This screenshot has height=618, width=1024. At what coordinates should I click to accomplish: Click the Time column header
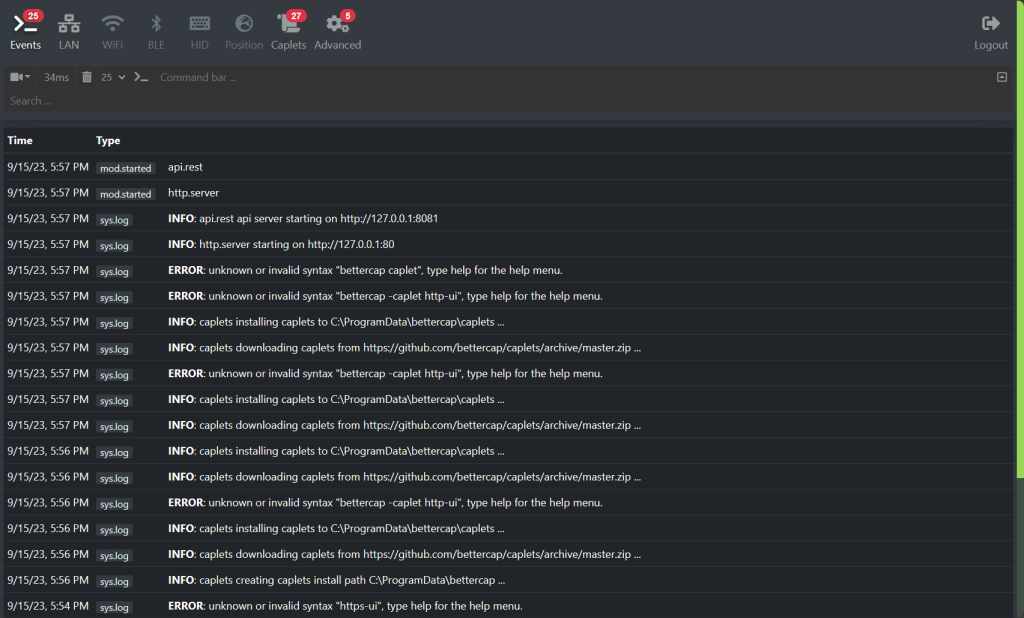[x=20, y=140]
